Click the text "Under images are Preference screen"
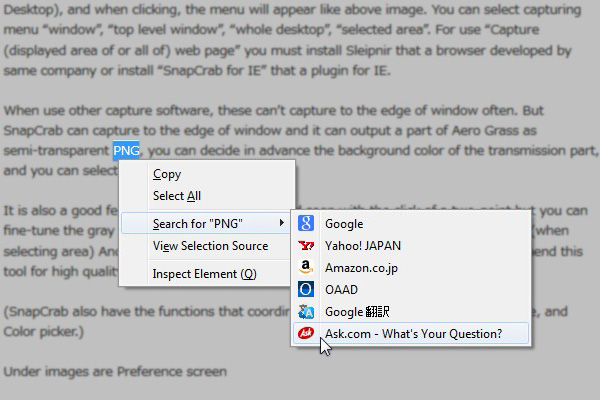Image resolution: width=600 pixels, height=400 pixels. pos(115,371)
